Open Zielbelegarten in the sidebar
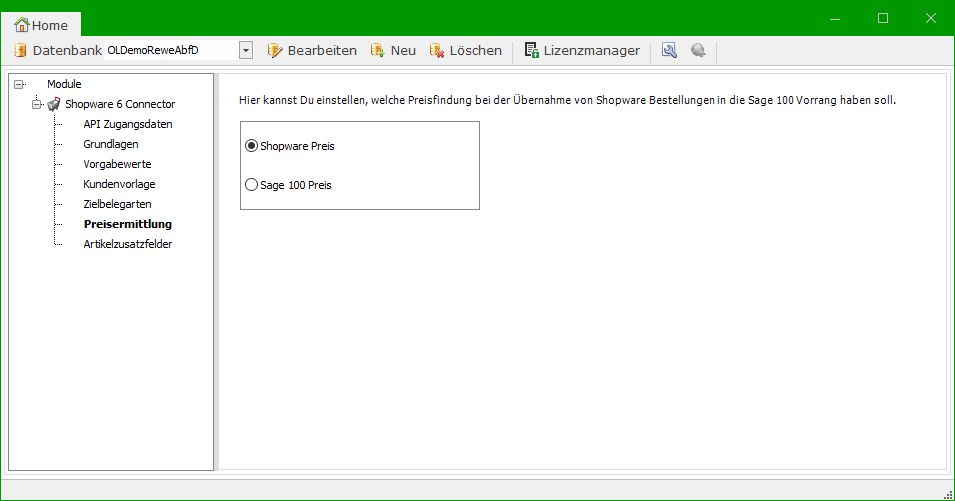This screenshot has height=501, width=955. [x=117, y=204]
